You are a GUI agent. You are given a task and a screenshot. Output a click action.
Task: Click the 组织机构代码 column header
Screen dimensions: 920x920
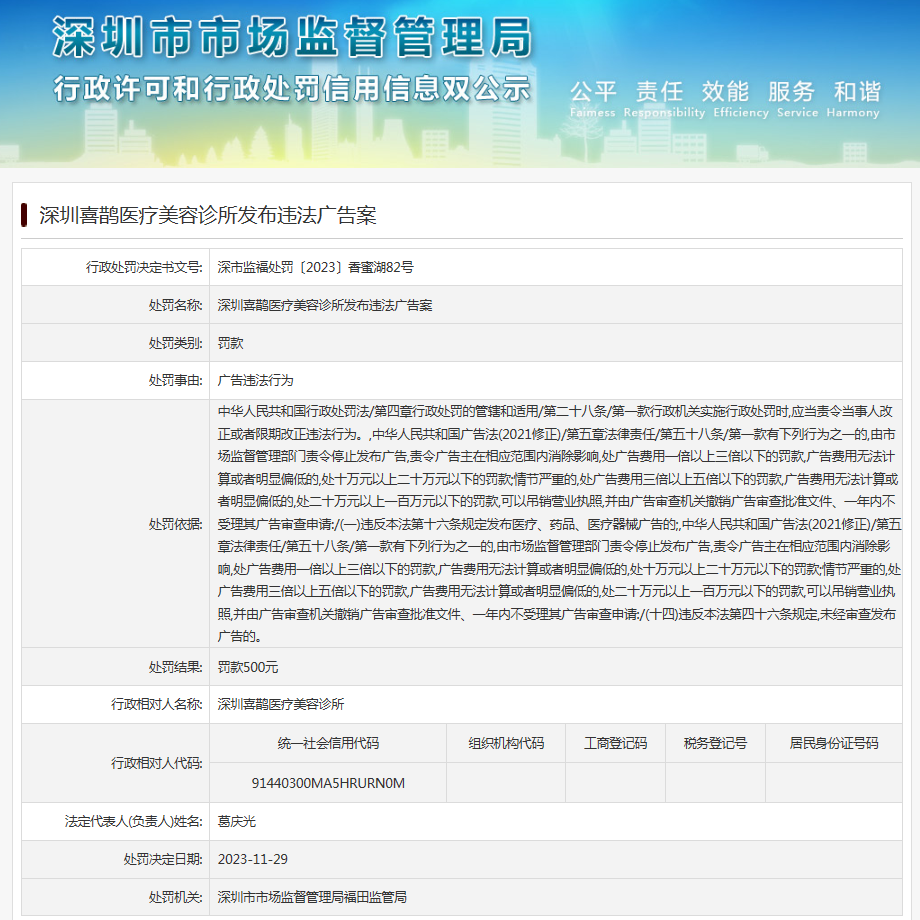[506, 743]
